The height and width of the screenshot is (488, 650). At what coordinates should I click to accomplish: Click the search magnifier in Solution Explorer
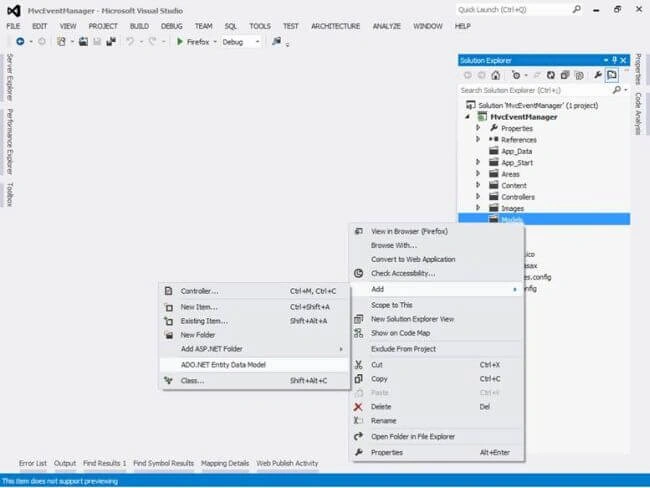[x=617, y=90]
